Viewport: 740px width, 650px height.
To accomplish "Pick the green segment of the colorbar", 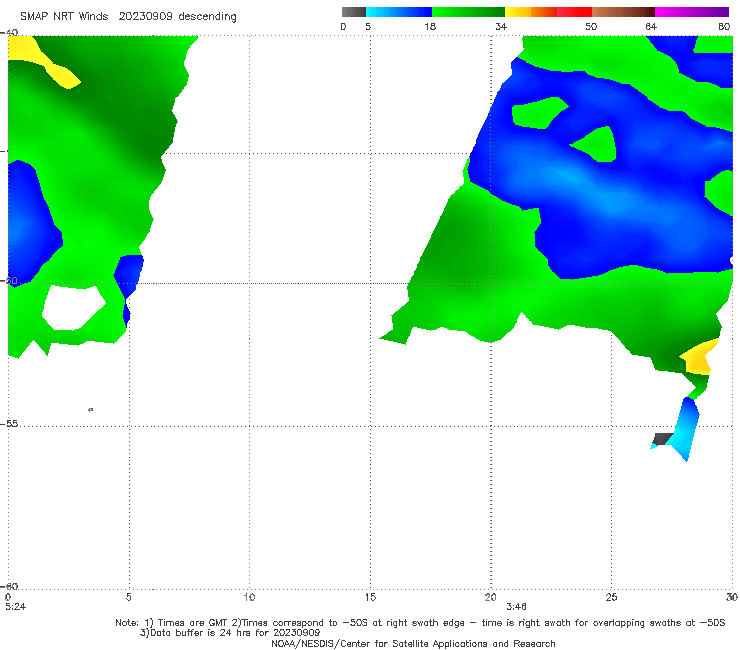I will 468,12.
